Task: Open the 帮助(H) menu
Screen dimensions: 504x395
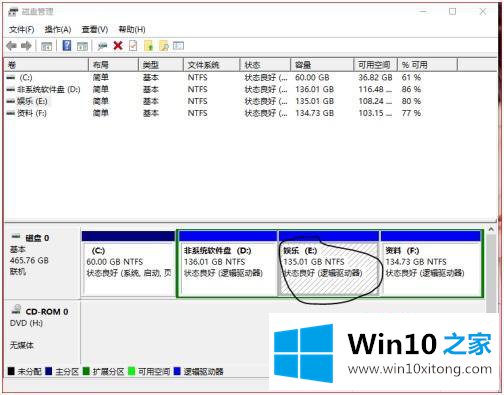Action: (x=132, y=30)
